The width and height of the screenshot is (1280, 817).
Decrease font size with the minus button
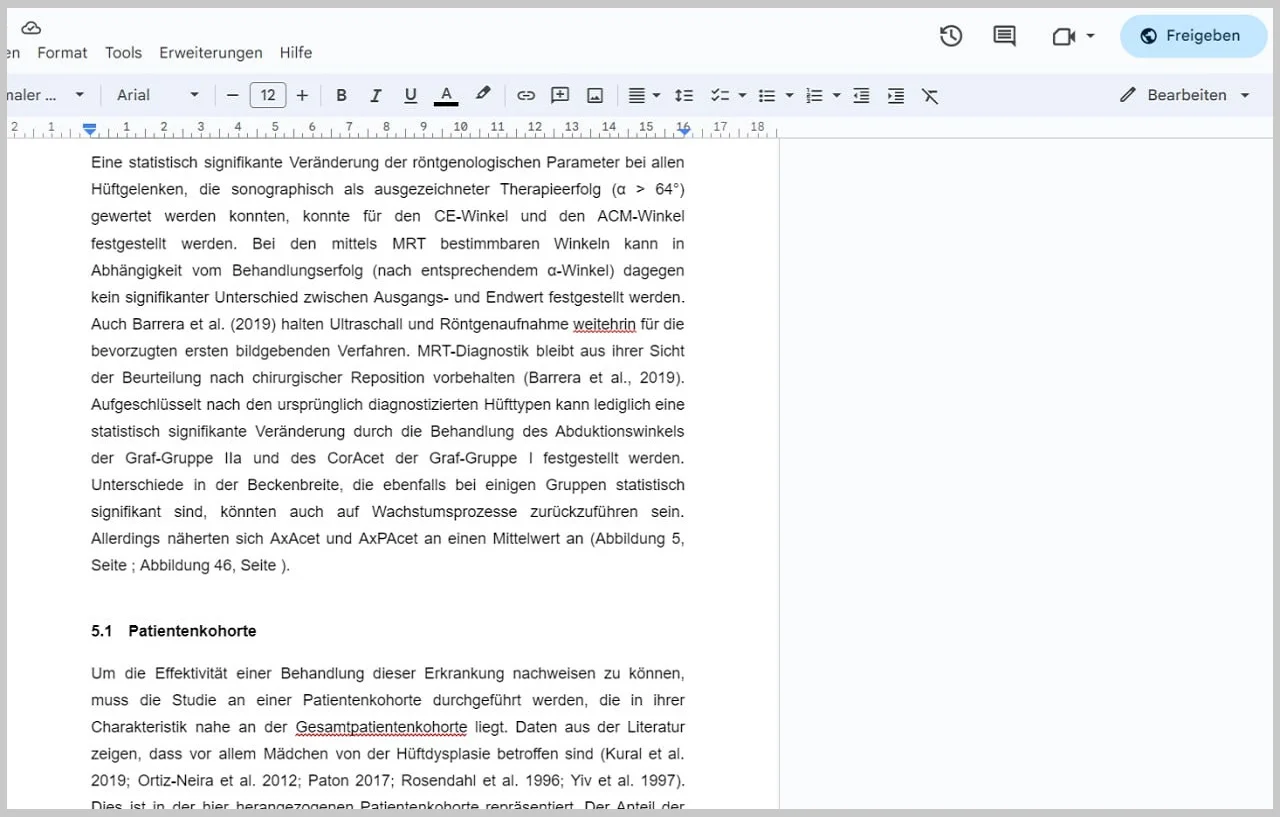(x=232, y=95)
